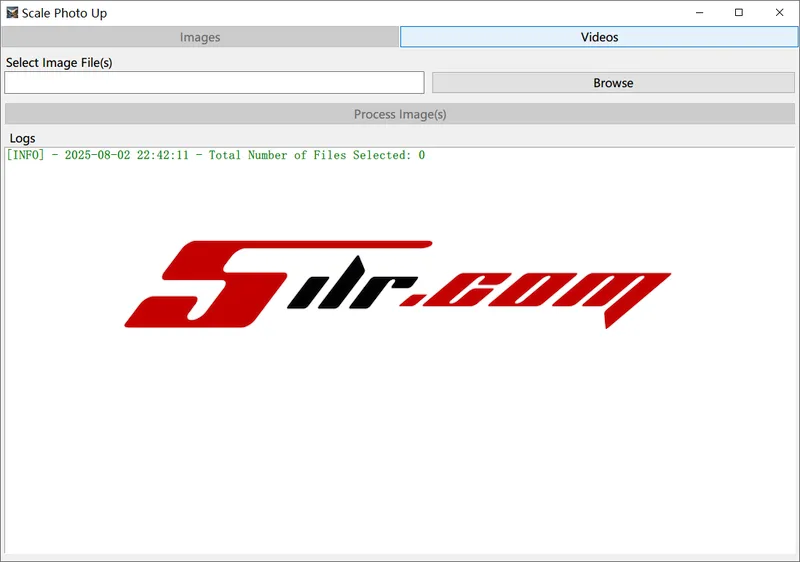The width and height of the screenshot is (800, 562).
Task: Click the Select Image File(s) path field
Action: pyautogui.click(x=214, y=83)
